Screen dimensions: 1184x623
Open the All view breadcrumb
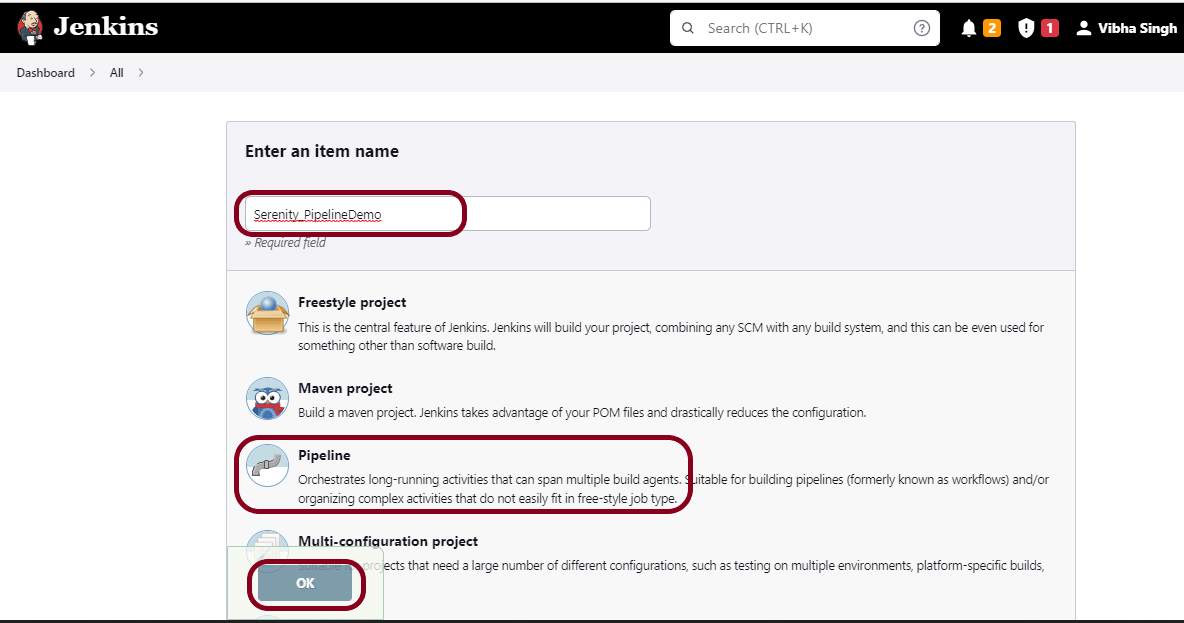point(117,73)
